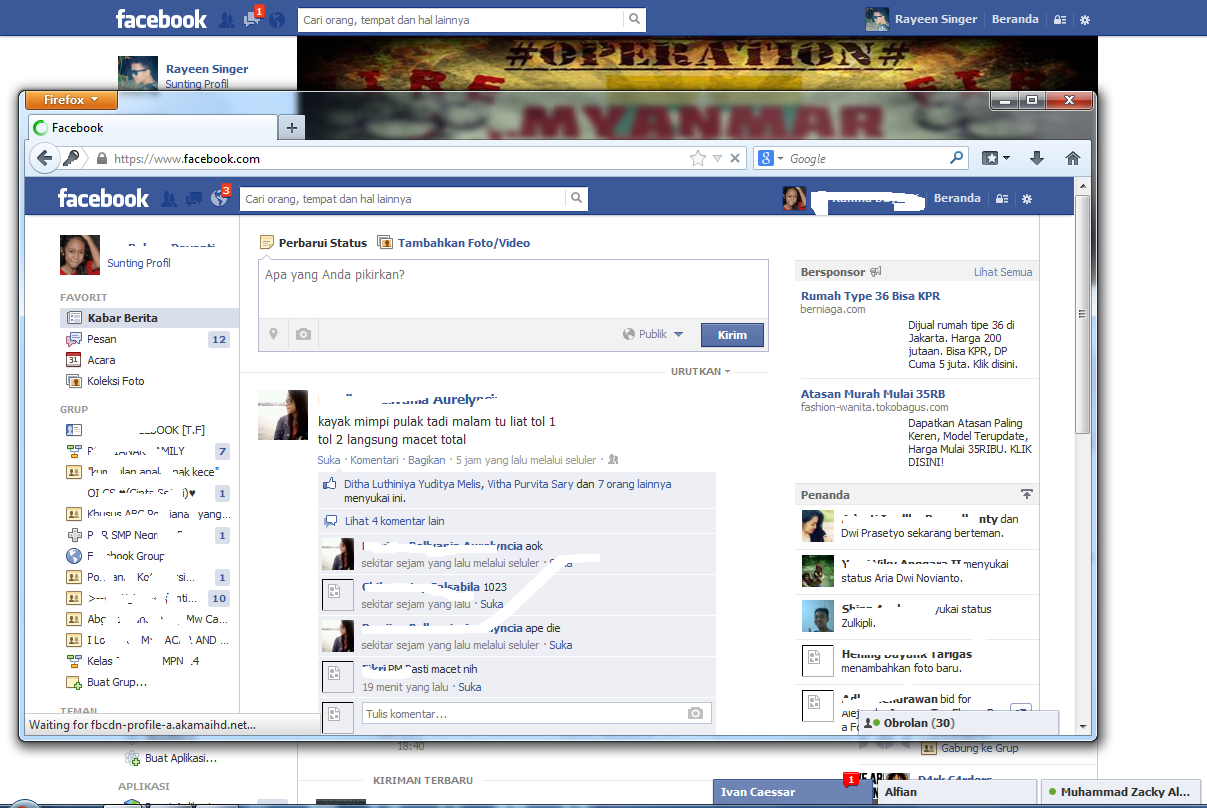Open Koleksi Foto in sidebar
1207x808 pixels.
tap(149, 381)
